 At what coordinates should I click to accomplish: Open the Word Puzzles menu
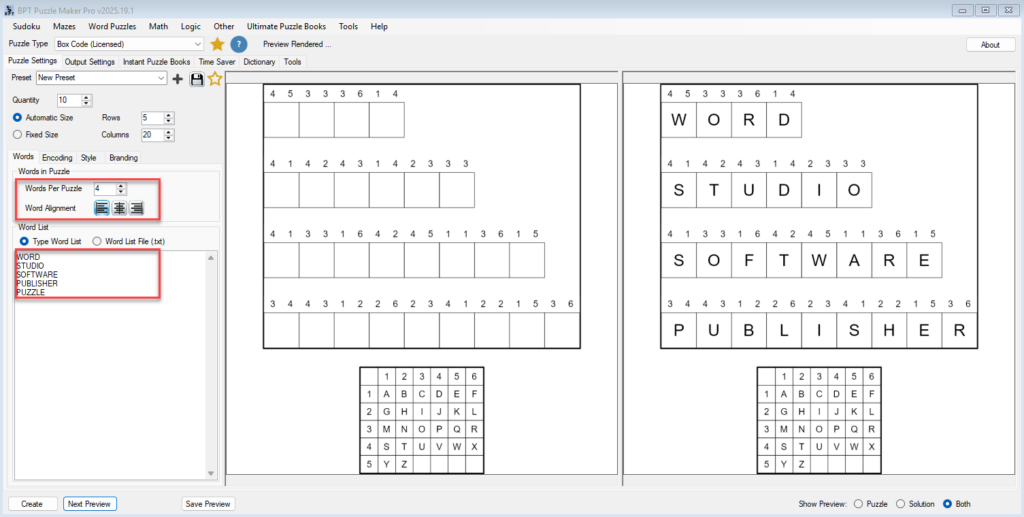111,26
